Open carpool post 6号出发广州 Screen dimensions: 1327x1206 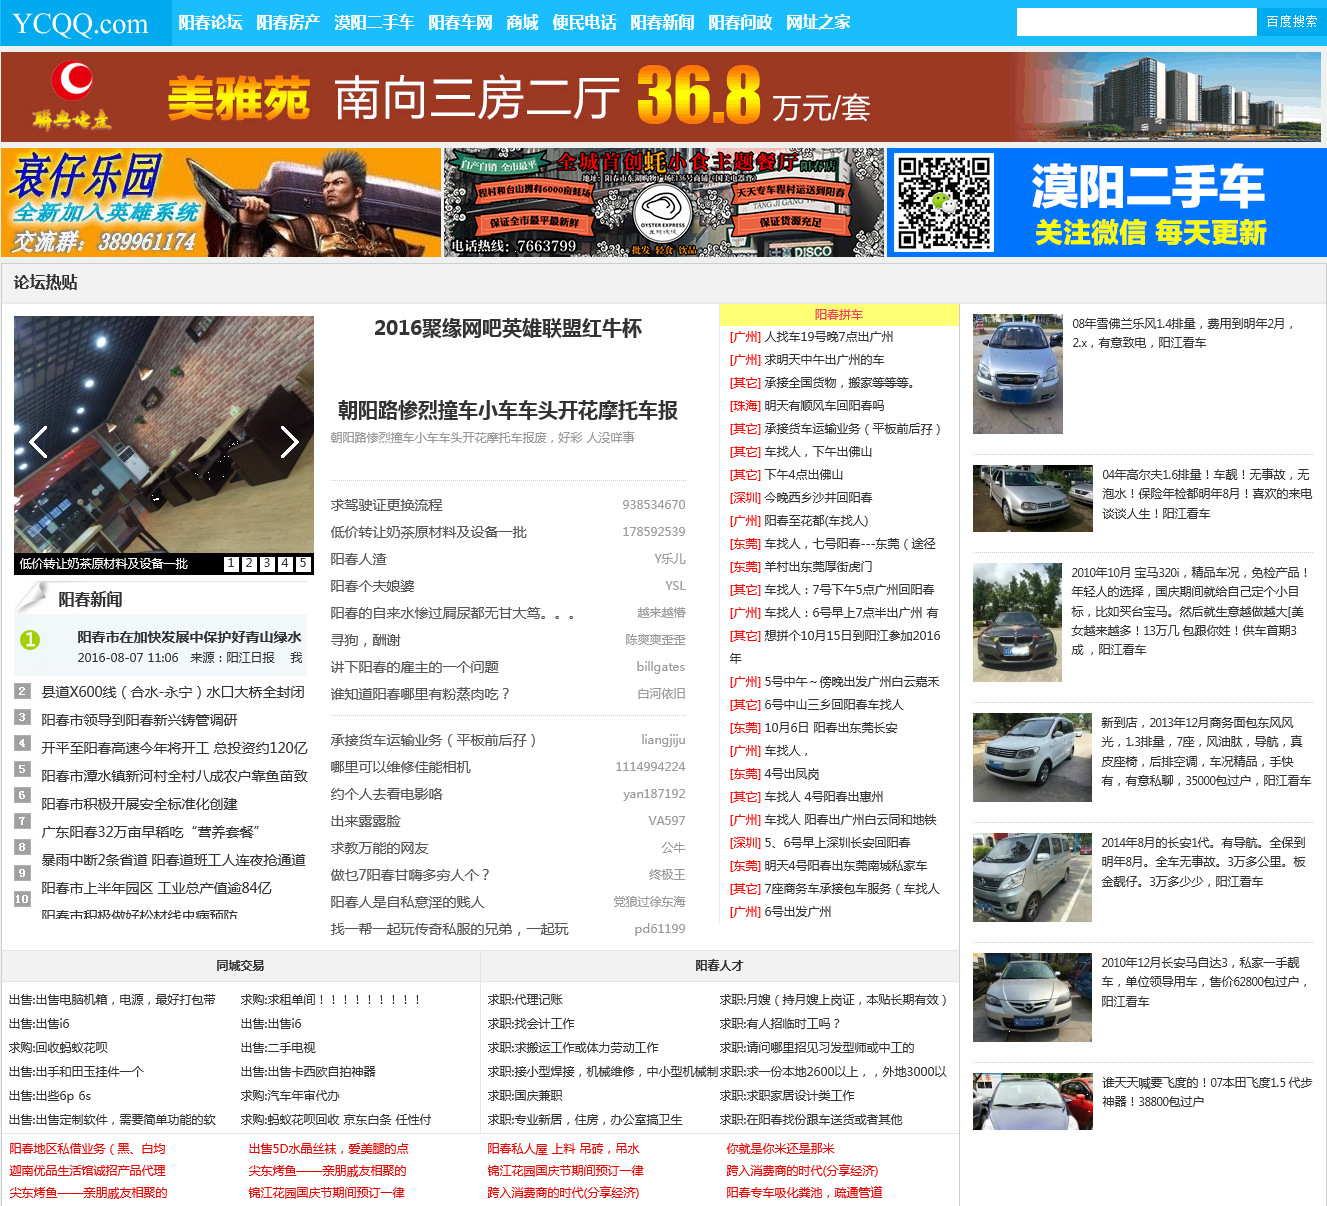click(798, 912)
